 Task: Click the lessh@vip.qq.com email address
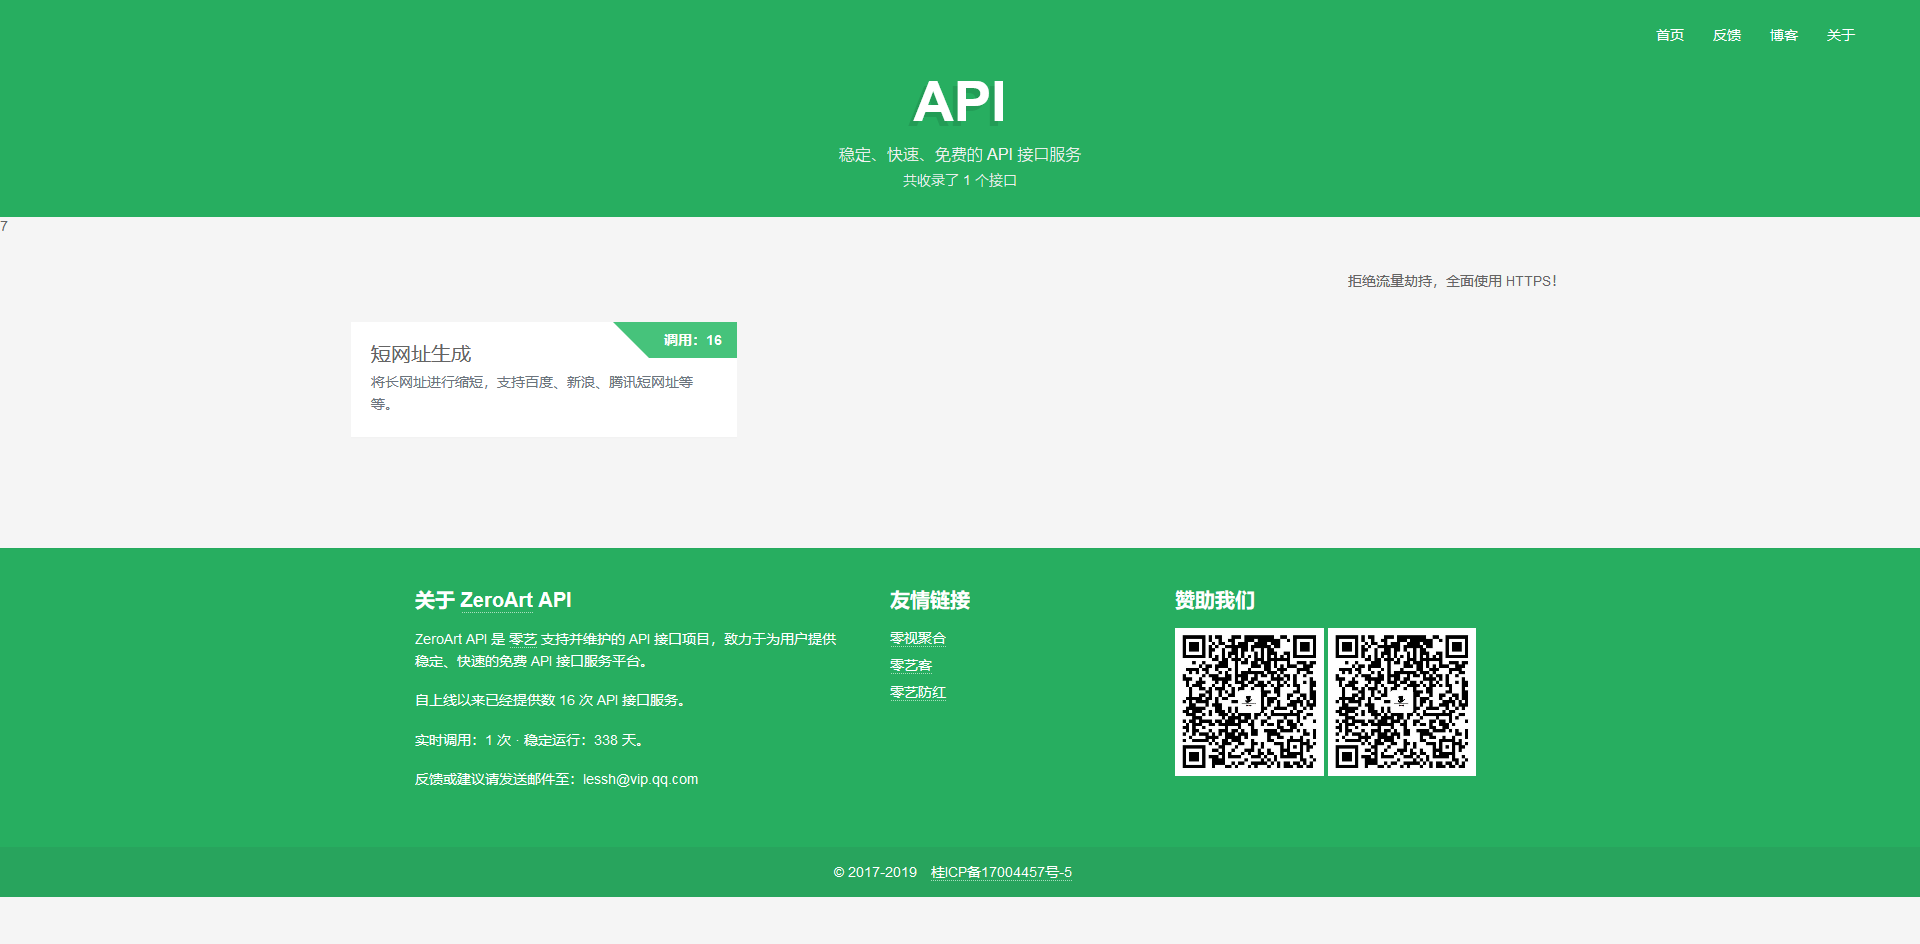coord(640,779)
